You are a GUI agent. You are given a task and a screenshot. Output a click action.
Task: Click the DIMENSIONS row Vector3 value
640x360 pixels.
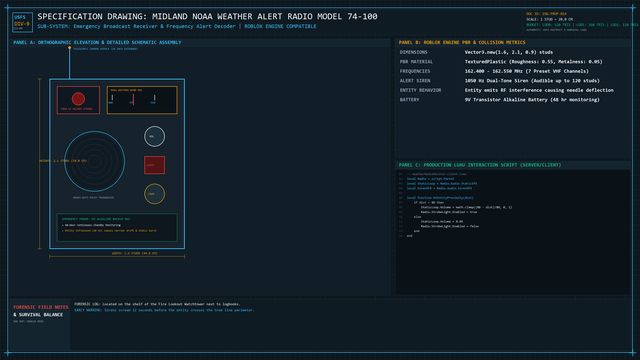(509, 52)
